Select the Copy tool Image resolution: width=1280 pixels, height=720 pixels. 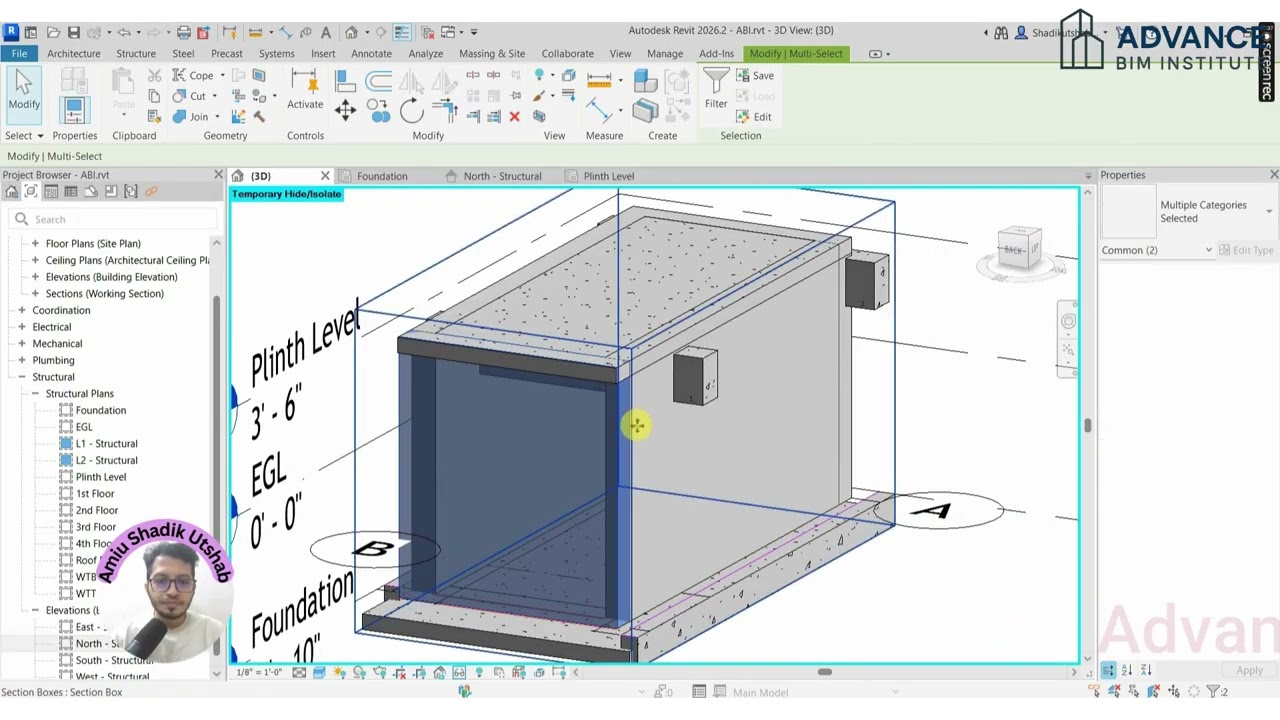(379, 110)
